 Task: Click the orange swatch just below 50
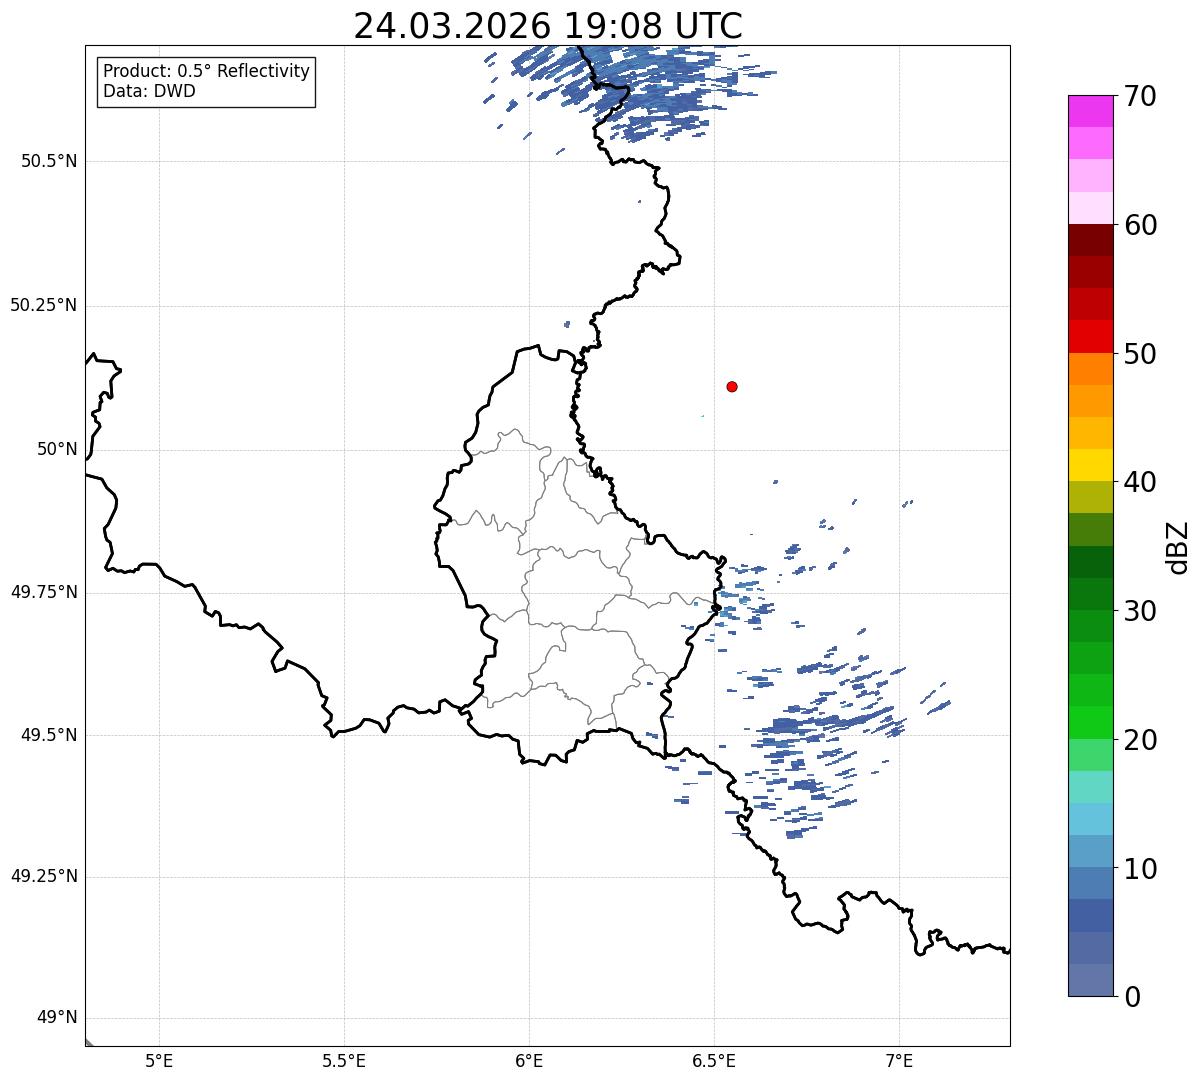1090,369
